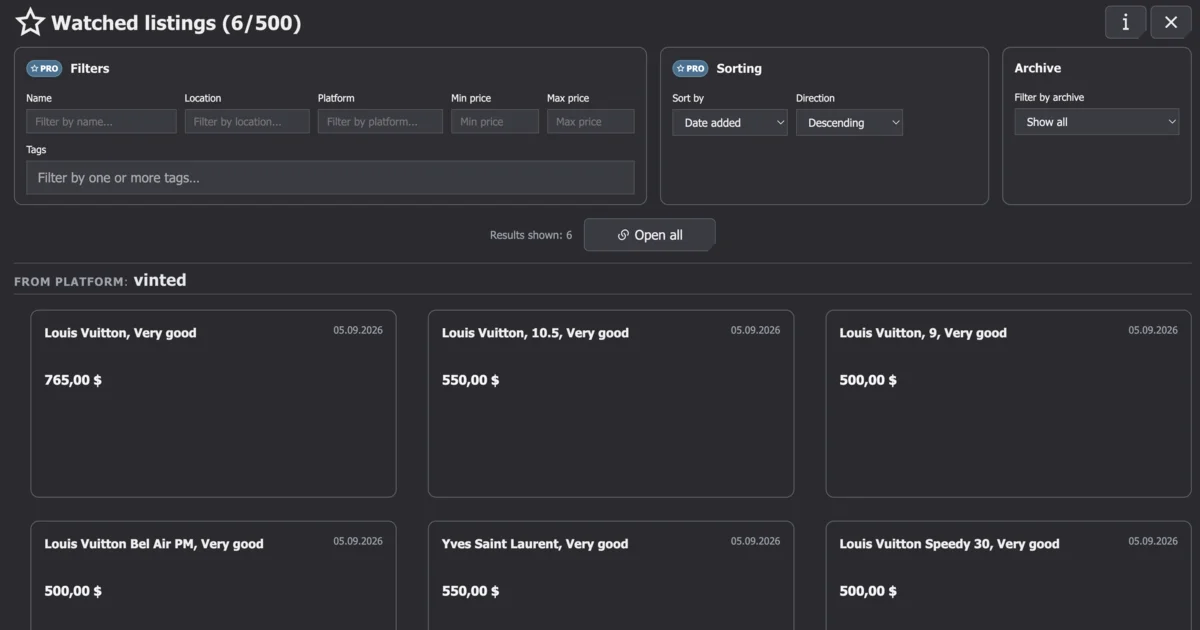Open the Louis Vuitton Speedy 30 listing

1009,575
